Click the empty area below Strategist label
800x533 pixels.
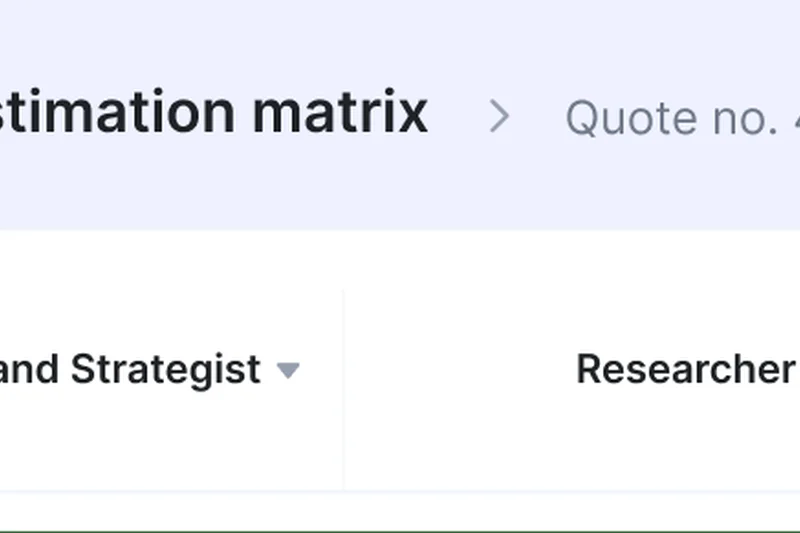(150, 440)
